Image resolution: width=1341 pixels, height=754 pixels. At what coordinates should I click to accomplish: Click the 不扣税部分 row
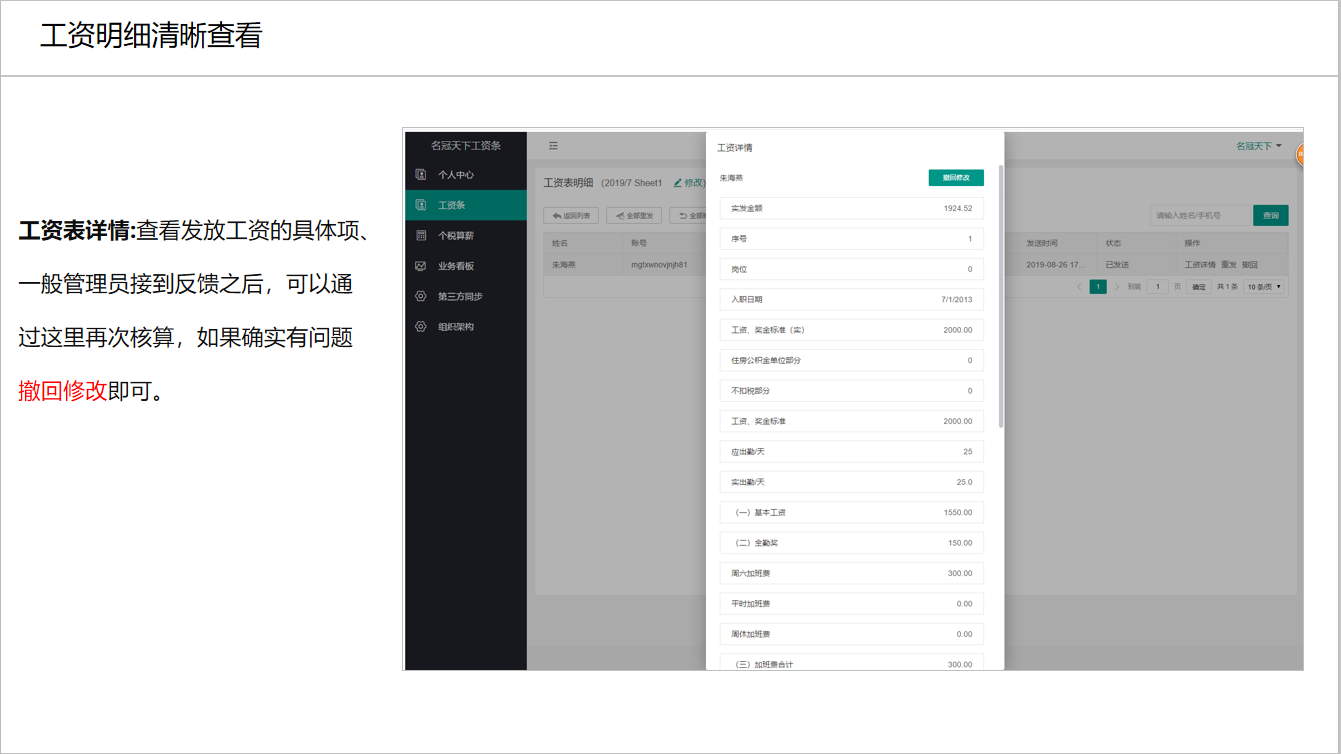[851, 391]
